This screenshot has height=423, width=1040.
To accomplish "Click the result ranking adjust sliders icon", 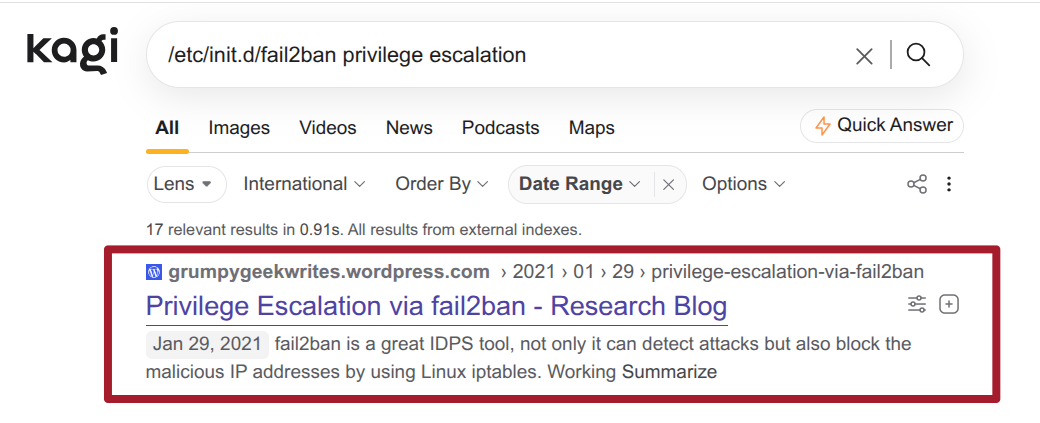I will (917, 304).
